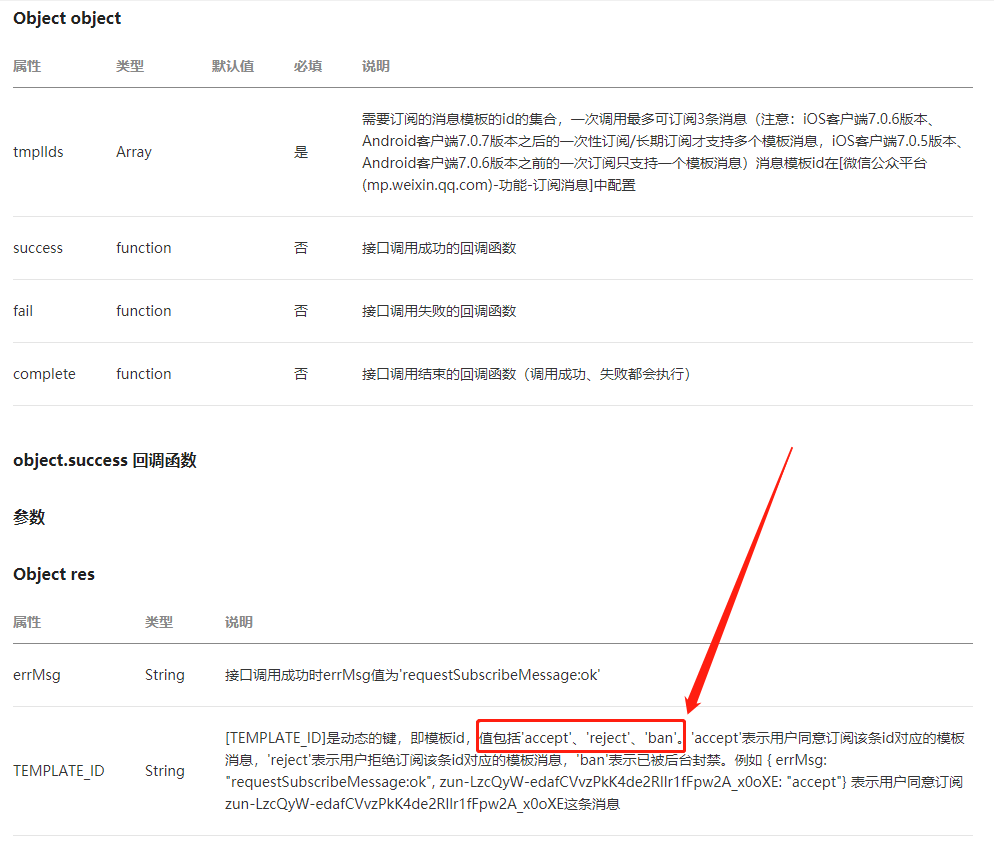Viewport: 994px width, 848px height.
Task: Select the 参数 heading
Action: (29, 517)
